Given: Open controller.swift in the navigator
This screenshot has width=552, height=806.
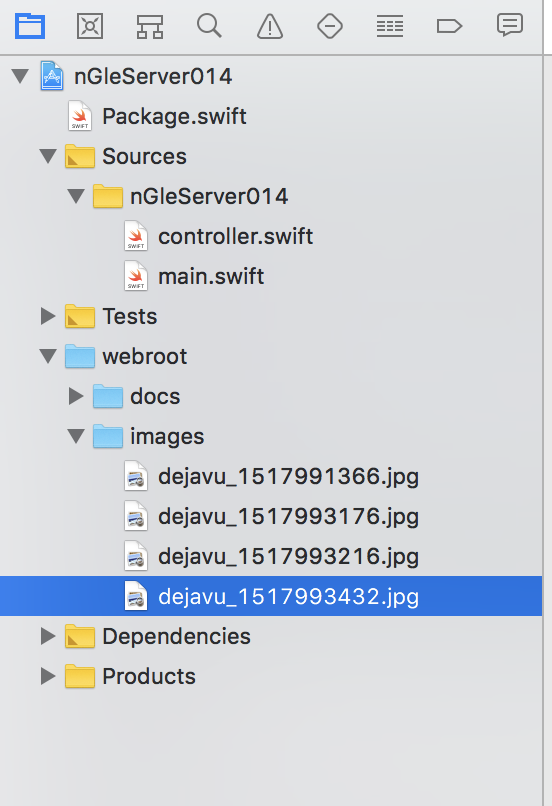Looking at the screenshot, I should pos(218,236).
